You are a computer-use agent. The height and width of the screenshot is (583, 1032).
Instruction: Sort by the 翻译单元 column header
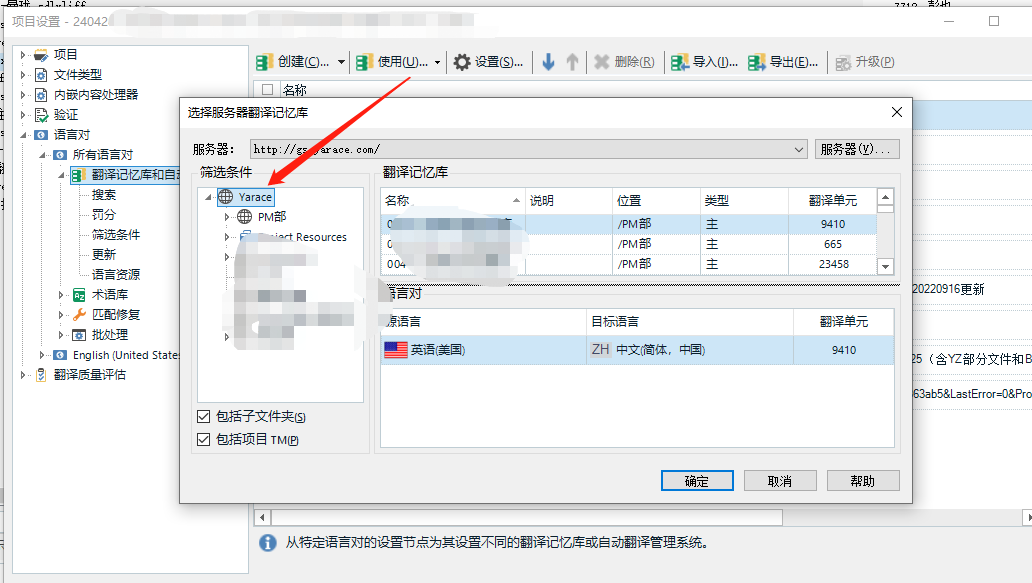[x=833, y=201]
